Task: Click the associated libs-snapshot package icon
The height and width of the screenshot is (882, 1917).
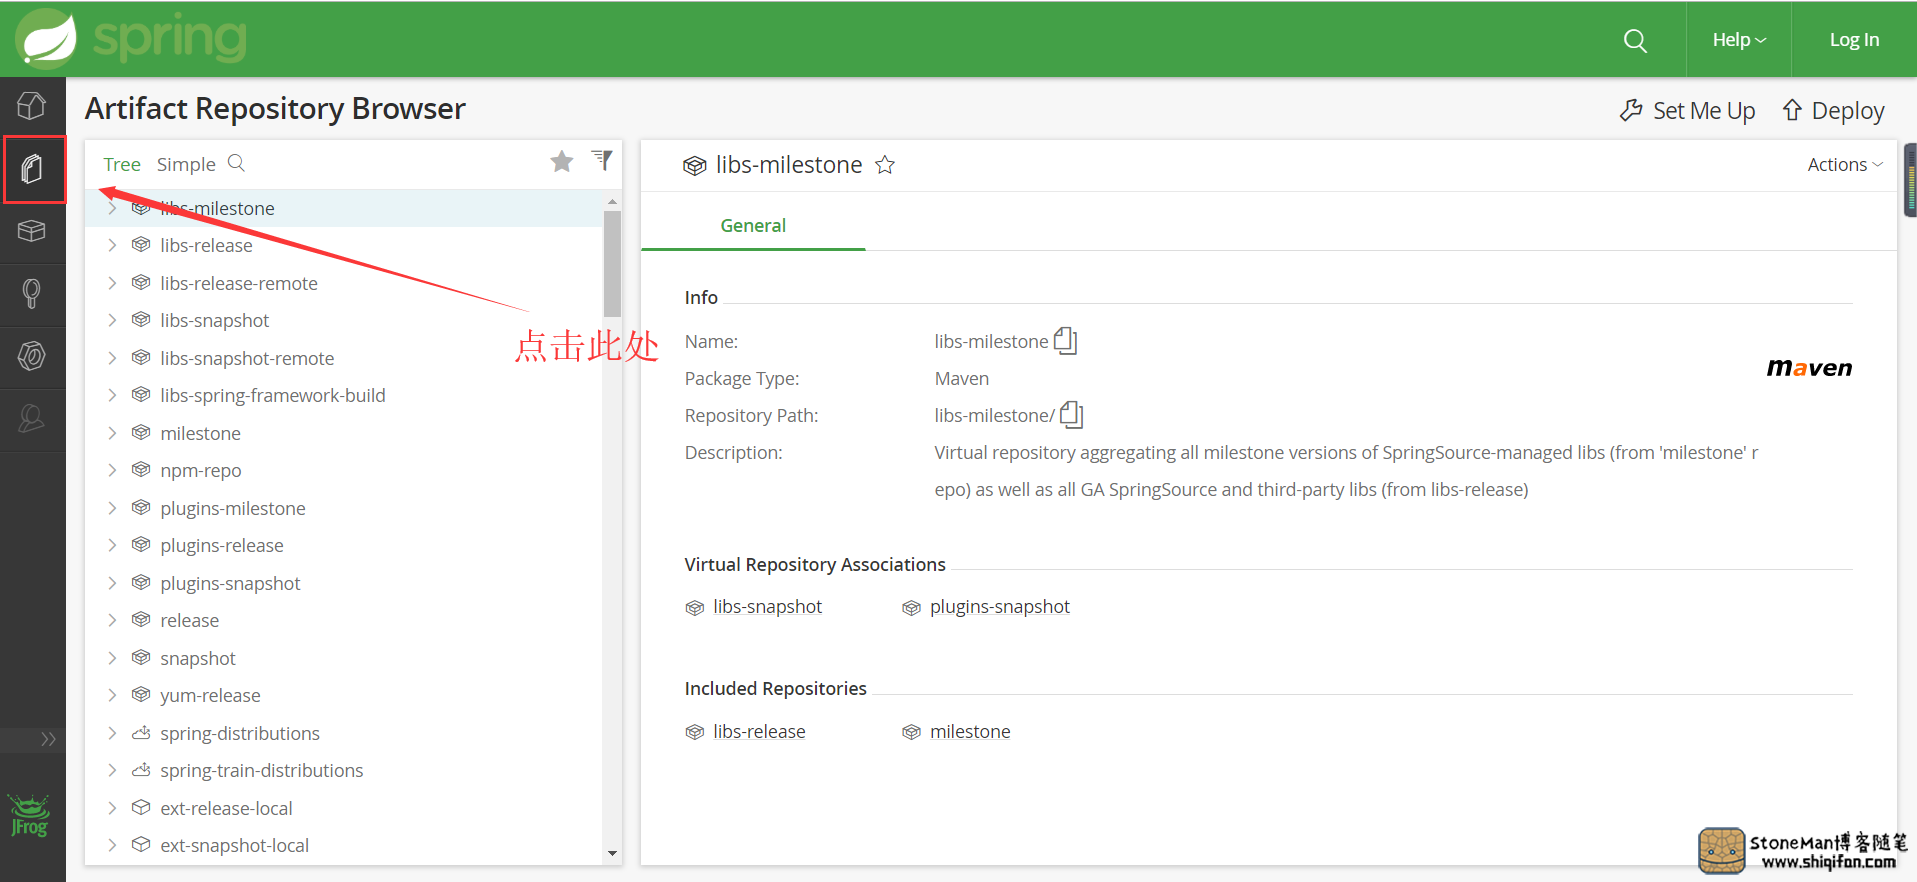Action: point(695,608)
